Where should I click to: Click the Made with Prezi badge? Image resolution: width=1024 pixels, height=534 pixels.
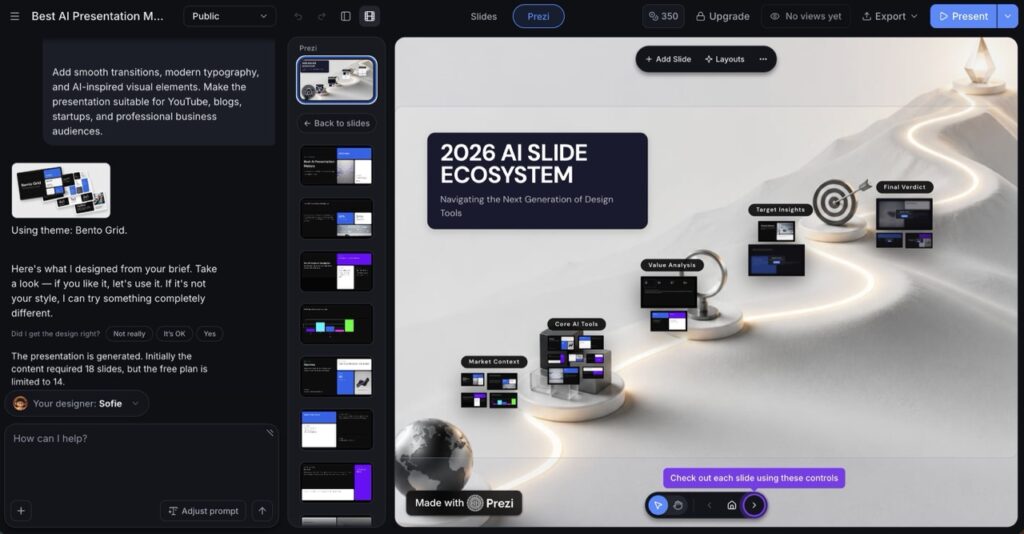click(464, 503)
